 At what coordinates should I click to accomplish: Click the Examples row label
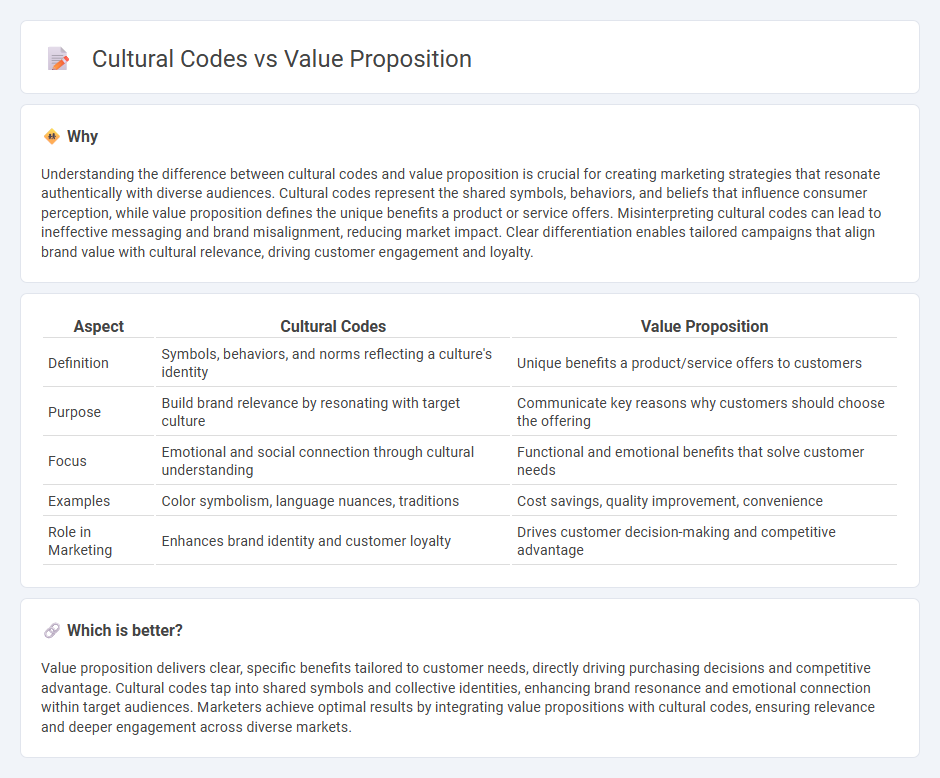pos(79,500)
